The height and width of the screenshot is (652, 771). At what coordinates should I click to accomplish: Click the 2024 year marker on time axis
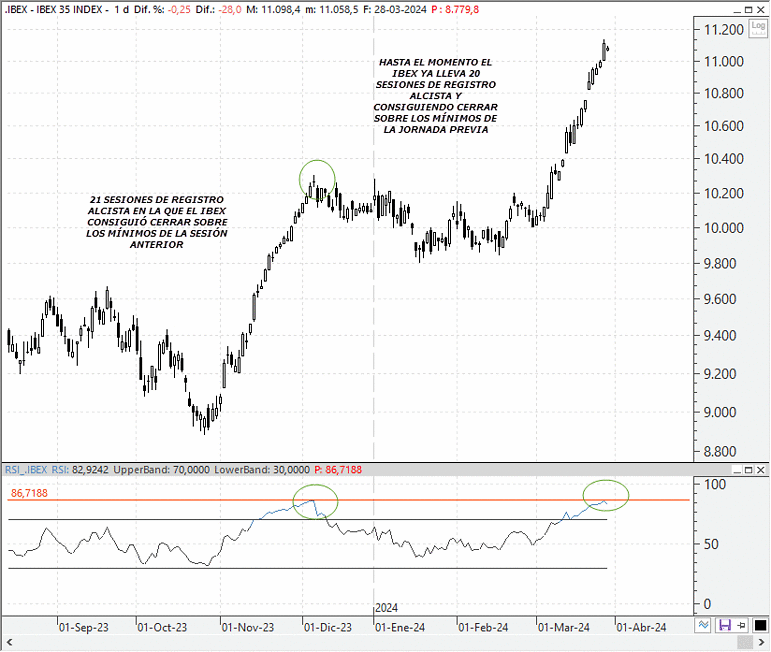tap(386, 608)
